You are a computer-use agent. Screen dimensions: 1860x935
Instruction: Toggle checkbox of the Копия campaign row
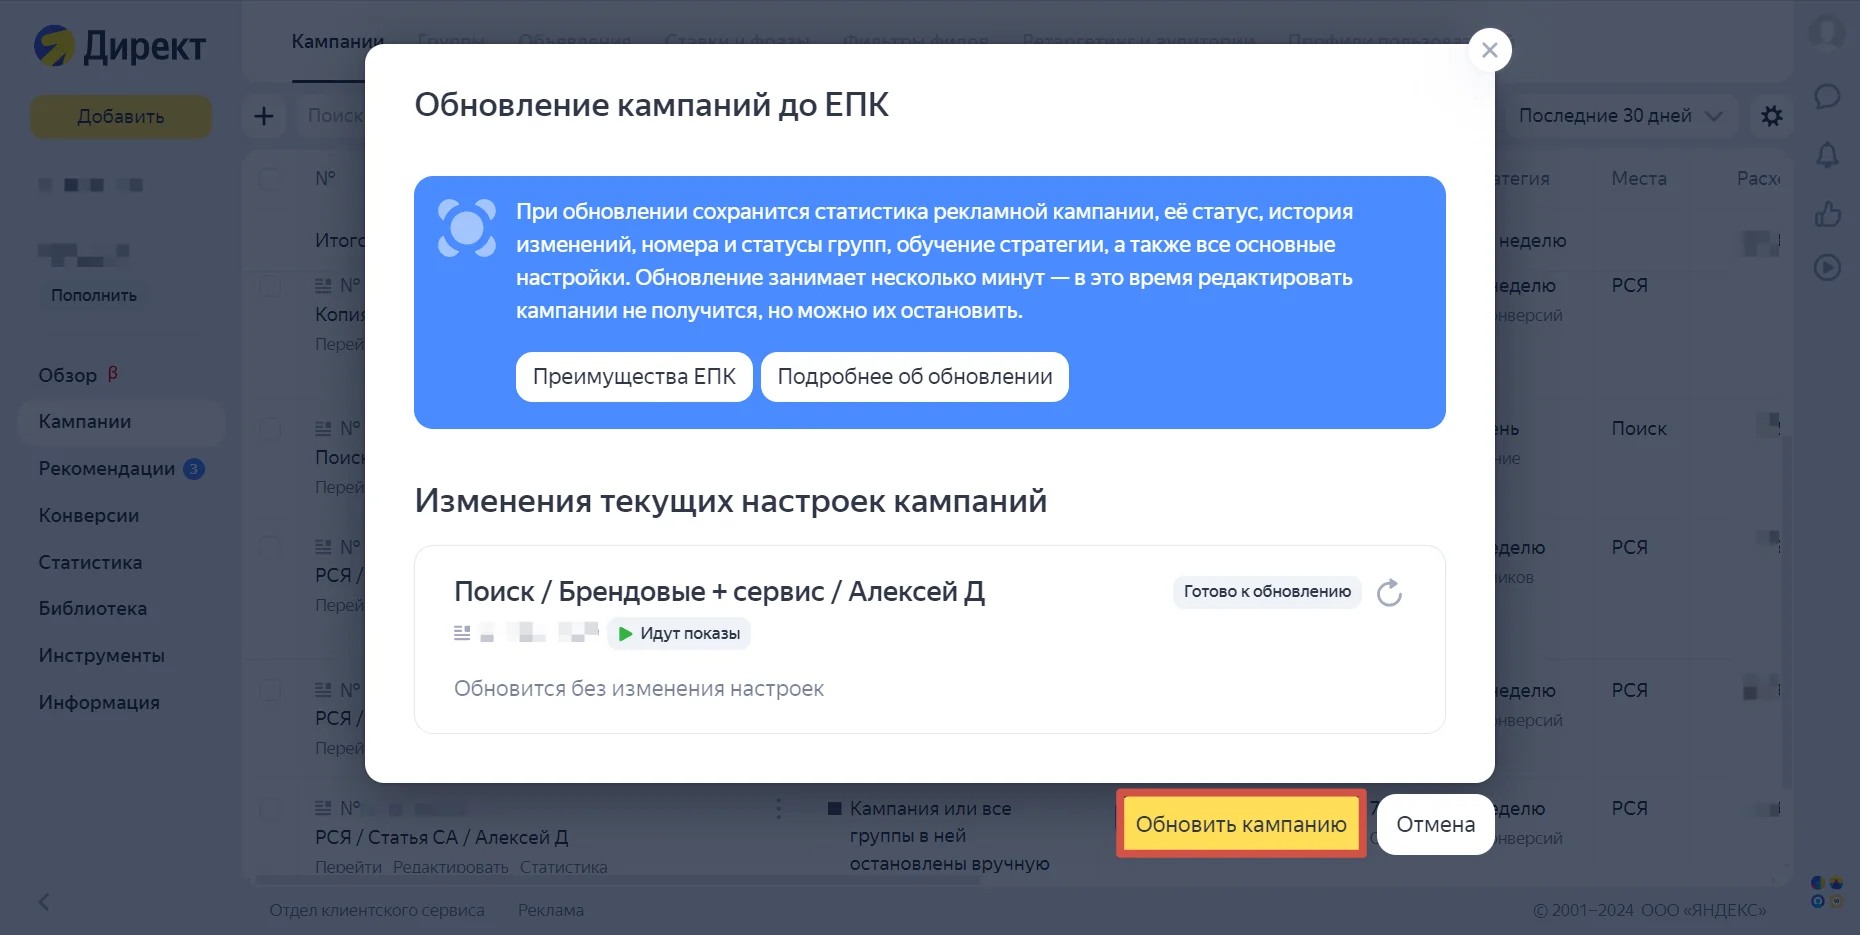pos(270,286)
